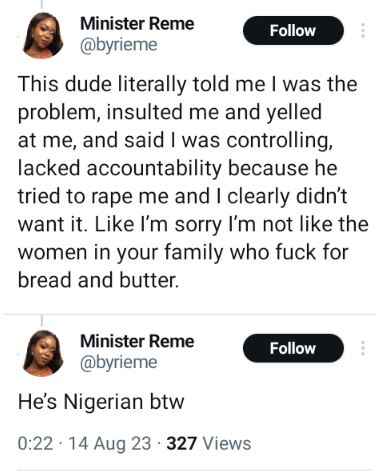The height and width of the screenshot is (472, 376).
Task: Click the 'bread and butter.' tweet line
Action: click(98, 280)
